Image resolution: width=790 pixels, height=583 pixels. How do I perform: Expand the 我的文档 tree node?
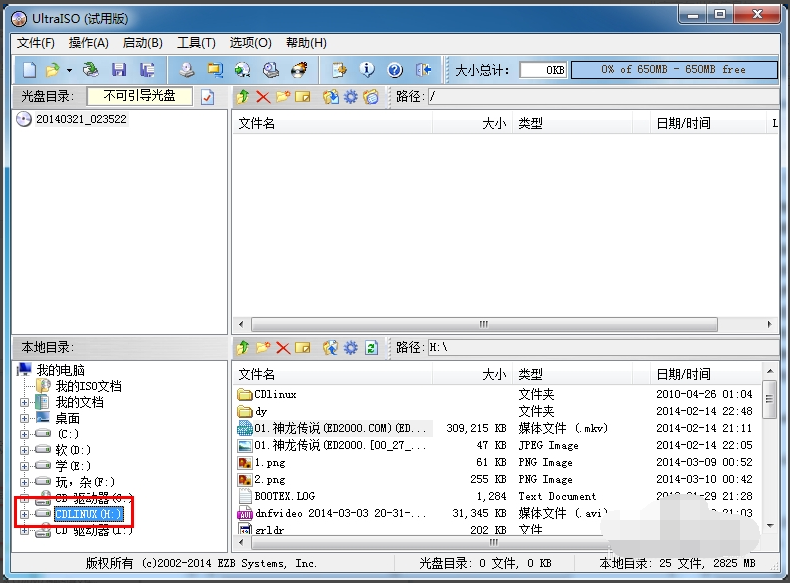[25, 402]
